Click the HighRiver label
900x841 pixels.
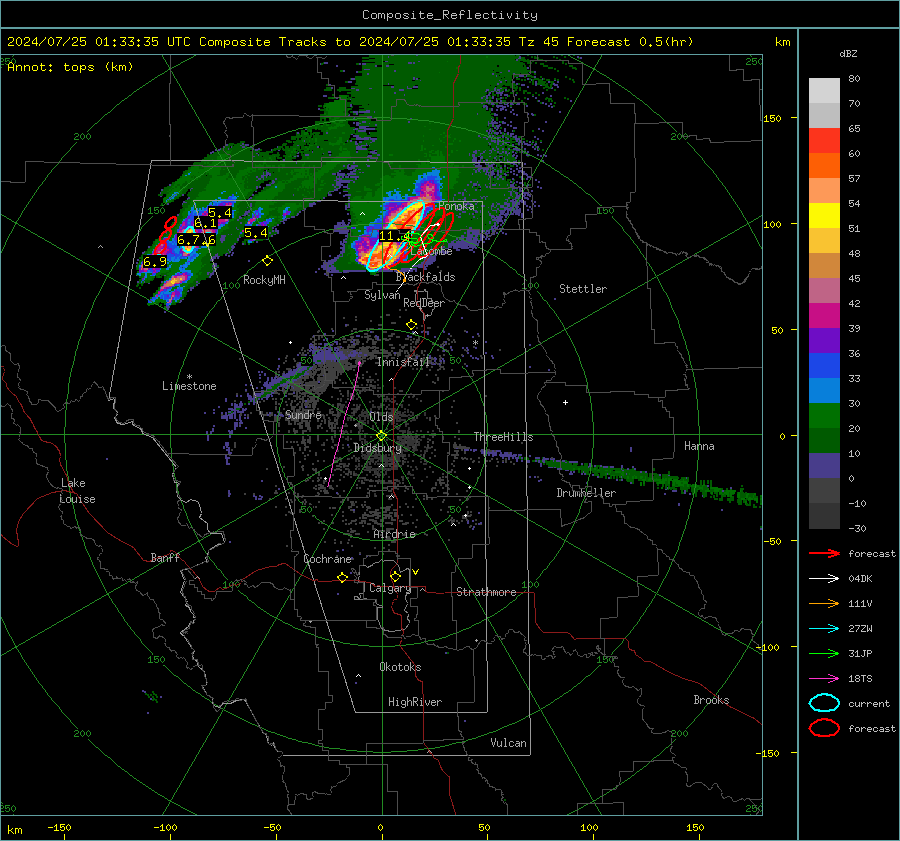pyautogui.click(x=415, y=702)
